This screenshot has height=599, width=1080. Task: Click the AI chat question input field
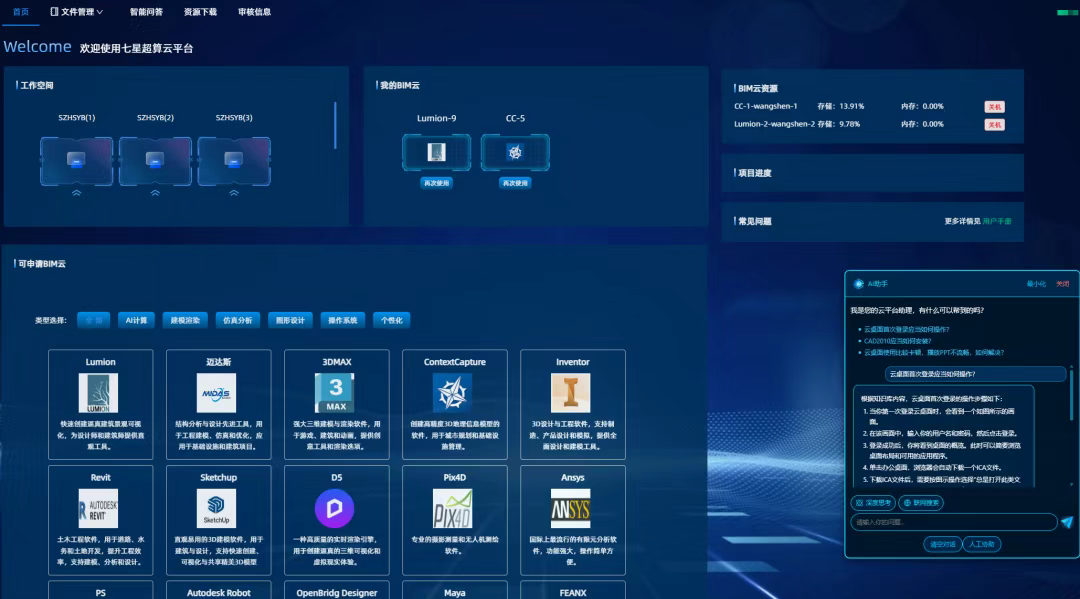pos(953,522)
